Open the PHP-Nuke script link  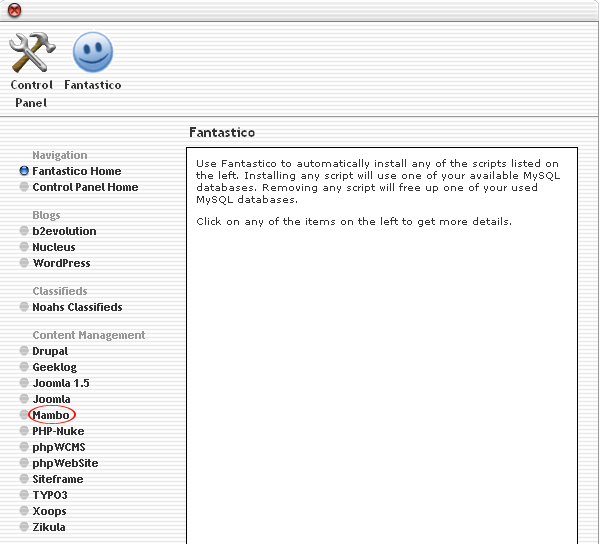[58, 431]
